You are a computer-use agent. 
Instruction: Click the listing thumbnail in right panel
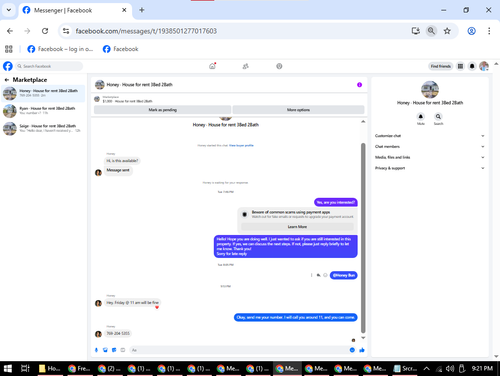point(430,89)
